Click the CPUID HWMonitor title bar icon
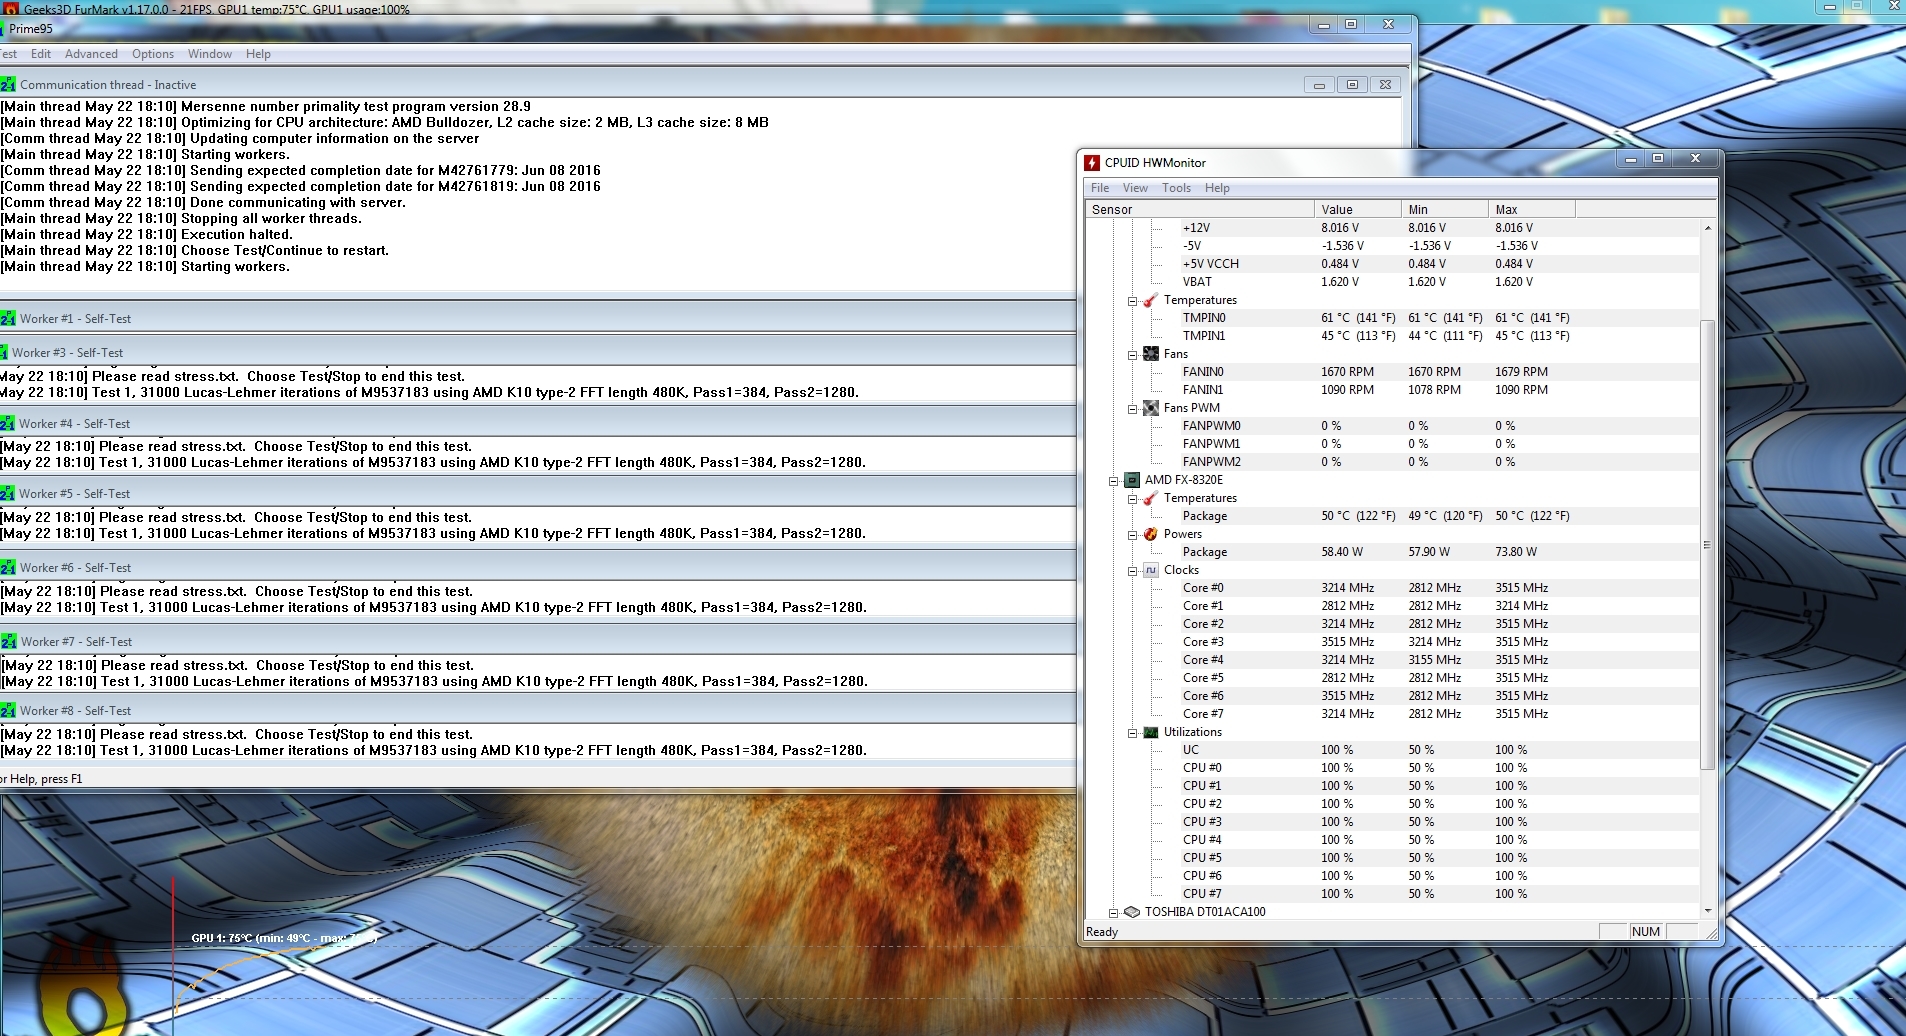 [1093, 163]
